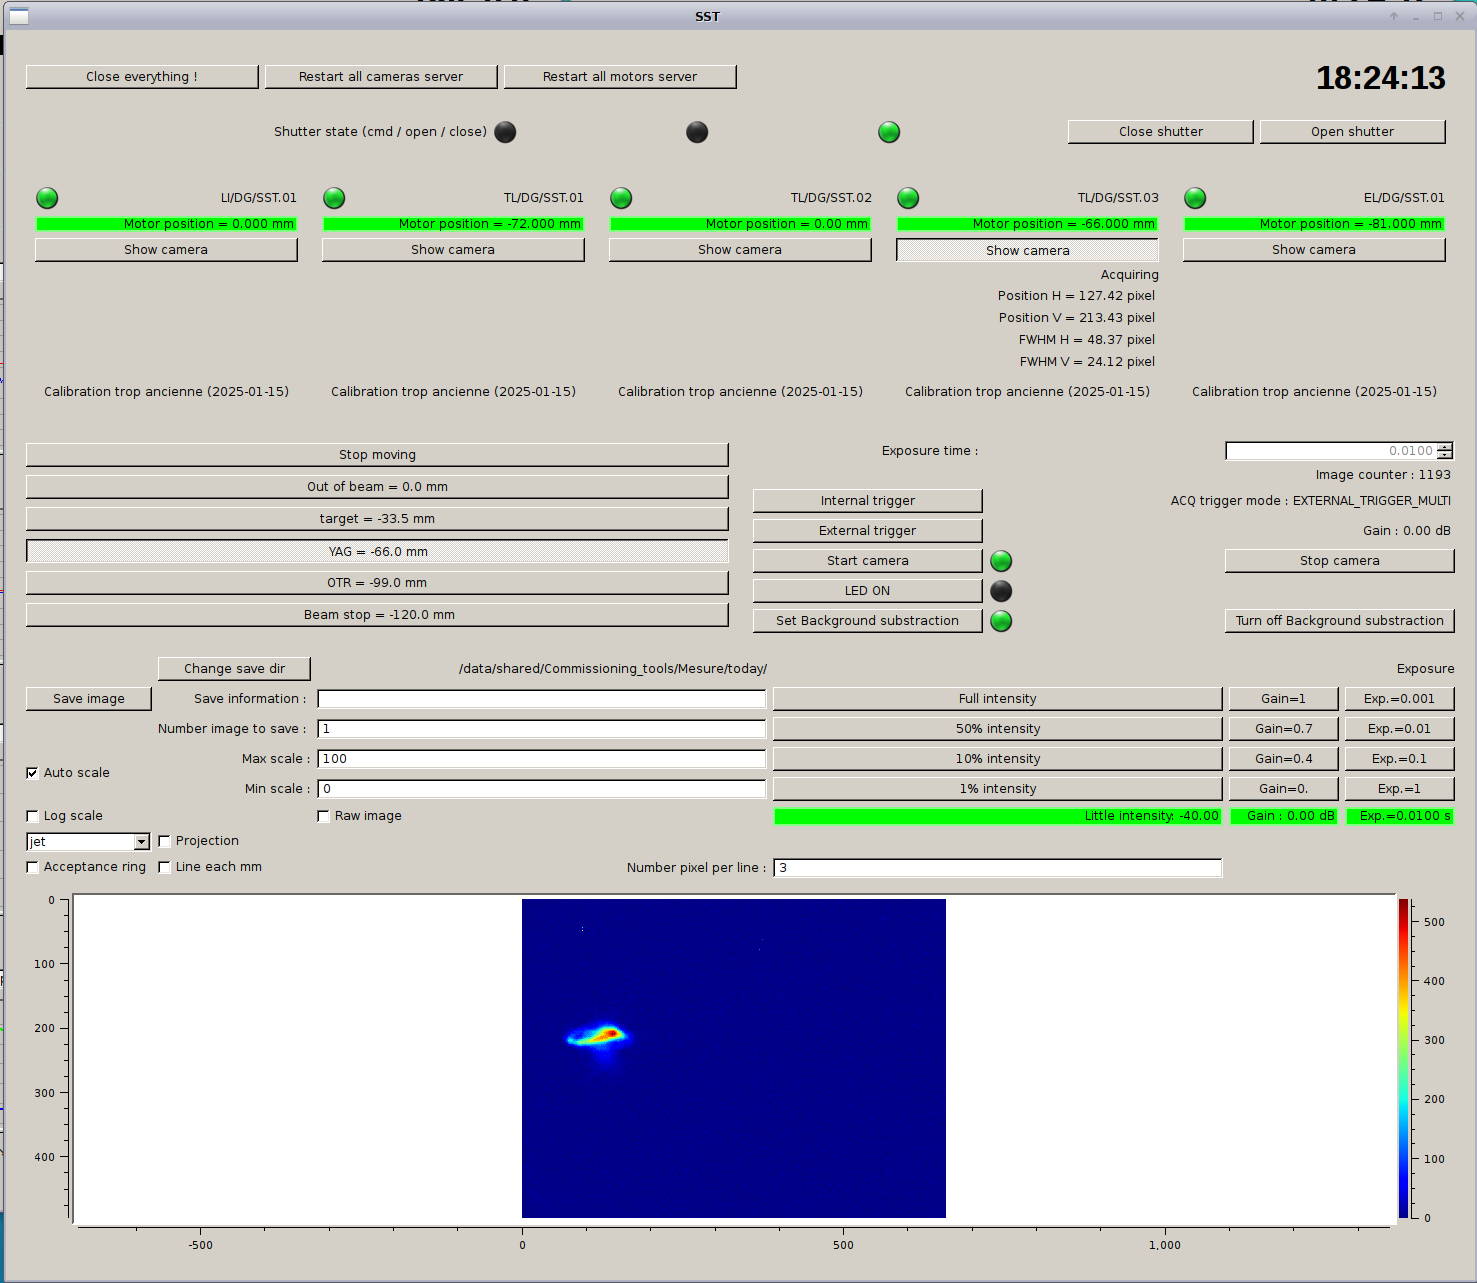Enable the Log scale checkbox
This screenshot has width=1477, height=1283.
pyautogui.click(x=32, y=816)
